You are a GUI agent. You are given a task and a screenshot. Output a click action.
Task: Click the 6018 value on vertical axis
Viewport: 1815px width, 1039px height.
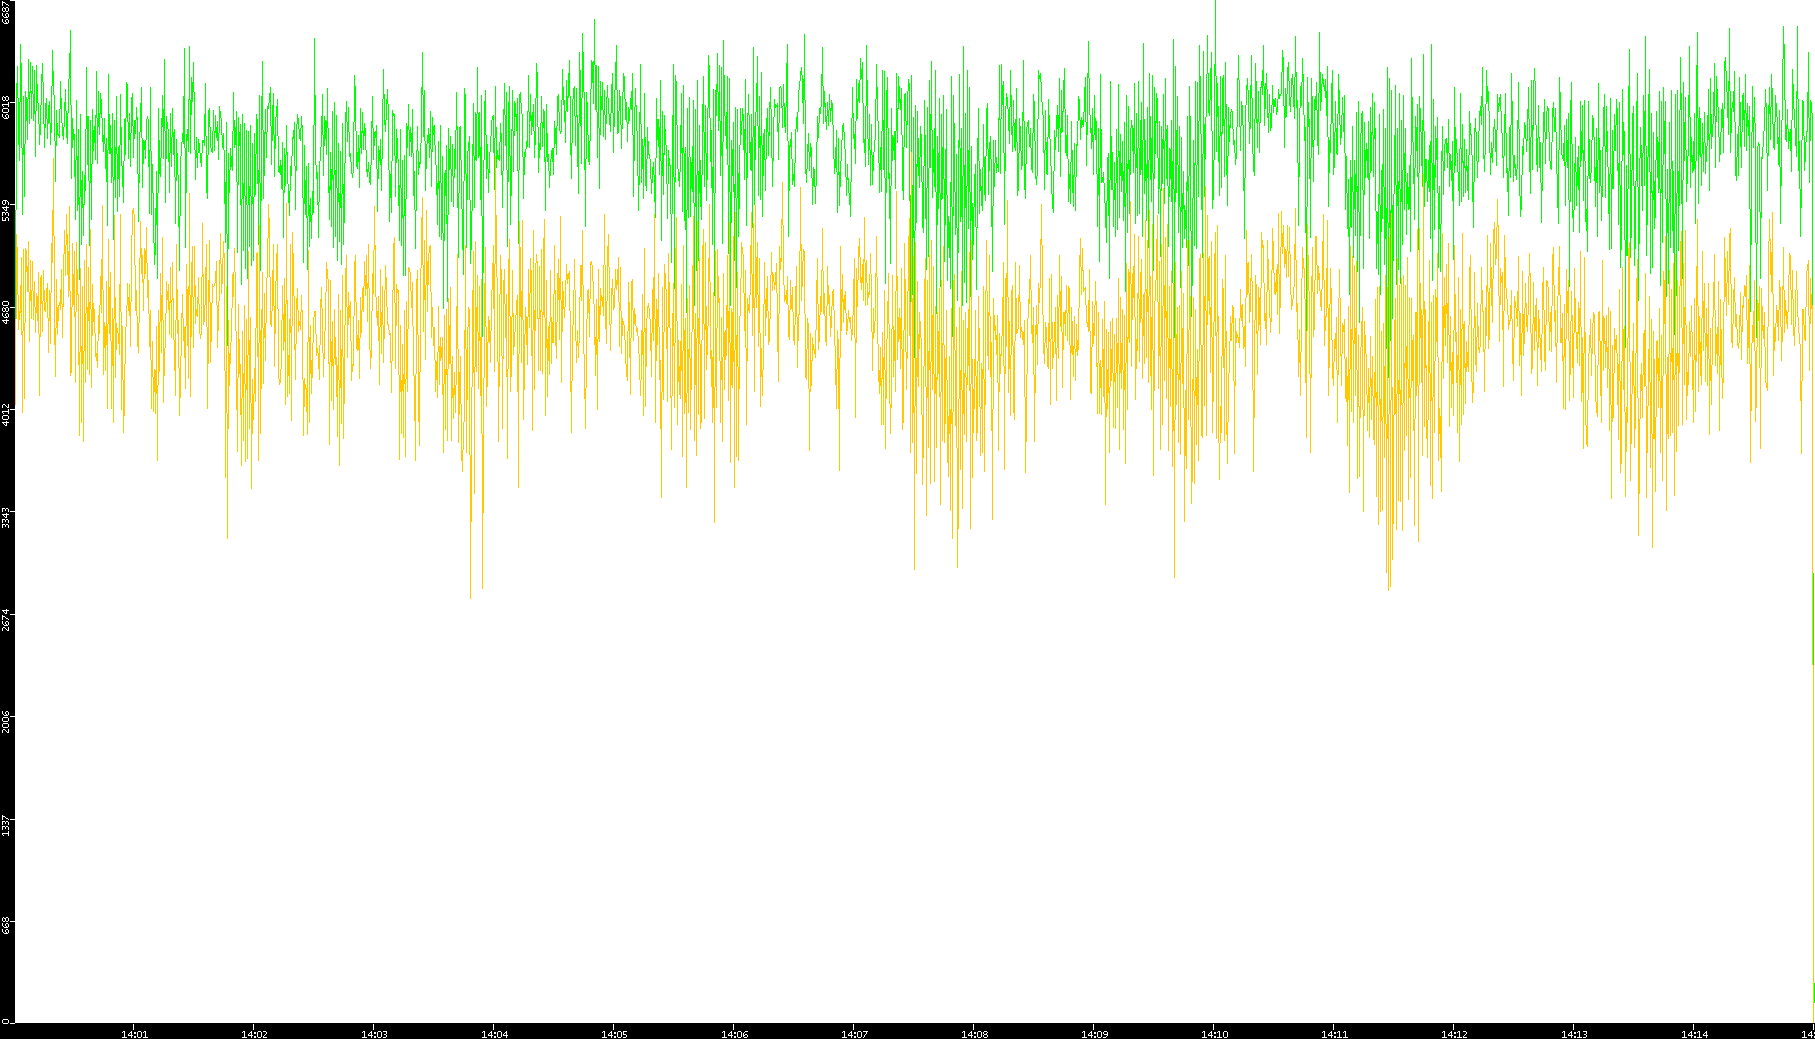(6, 107)
